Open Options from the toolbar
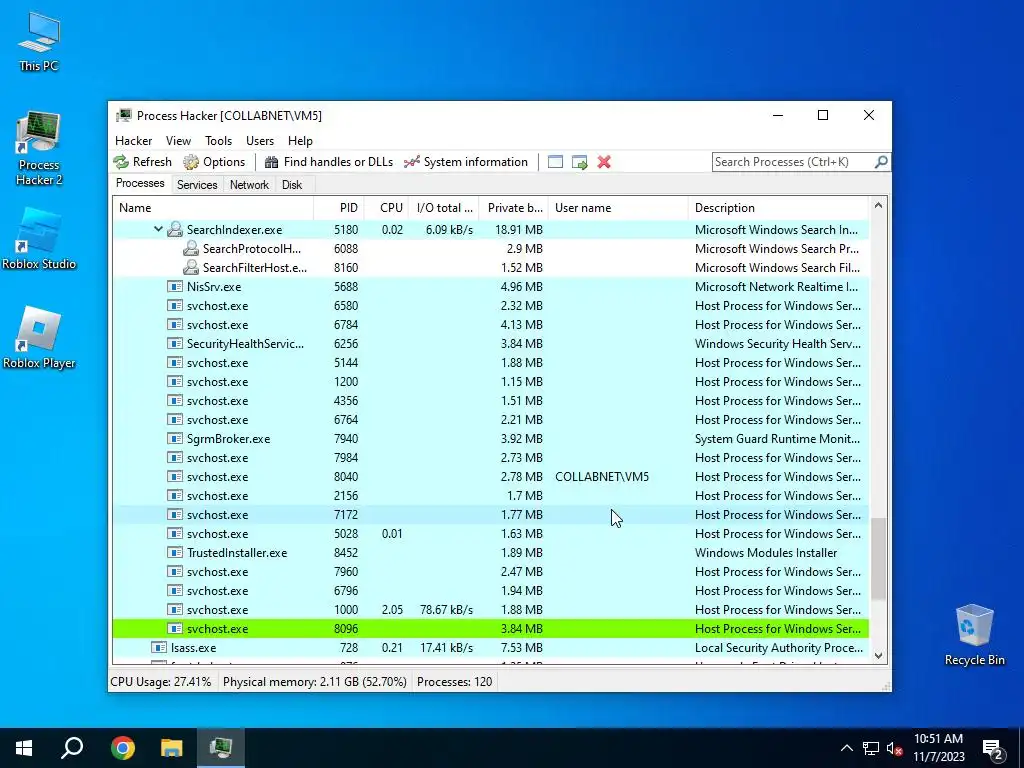1024x768 pixels. click(214, 162)
